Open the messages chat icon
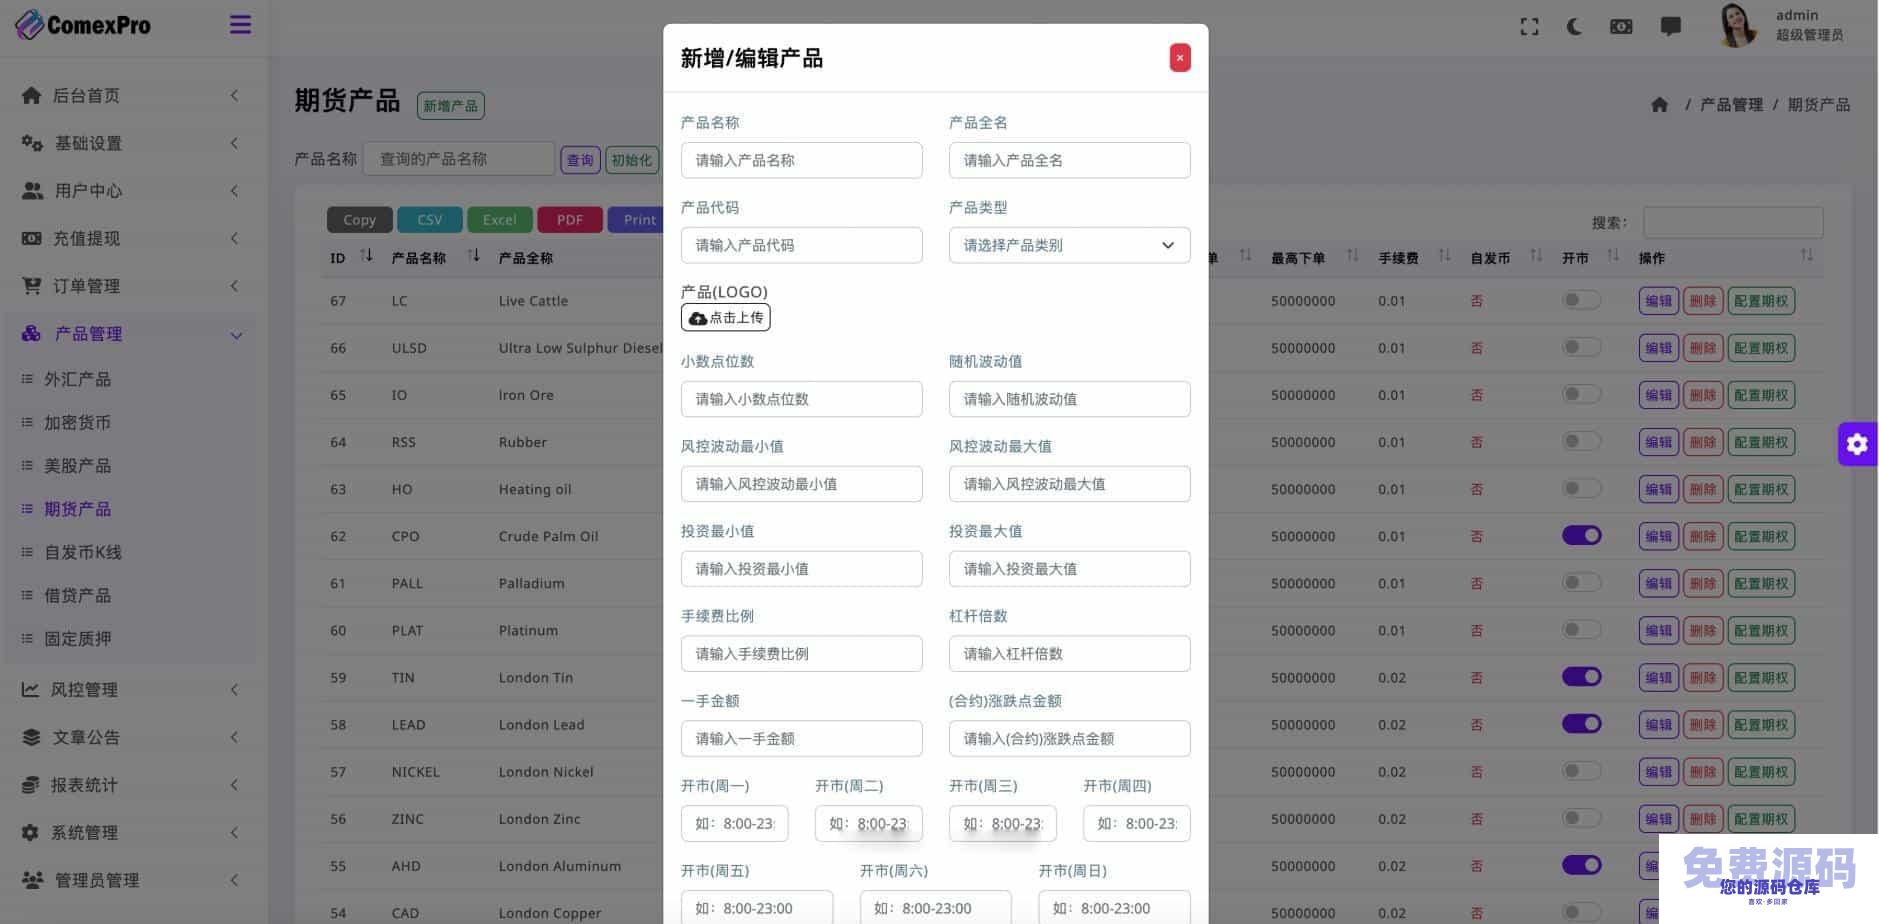Image resolution: width=1879 pixels, height=924 pixels. pyautogui.click(x=1670, y=27)
